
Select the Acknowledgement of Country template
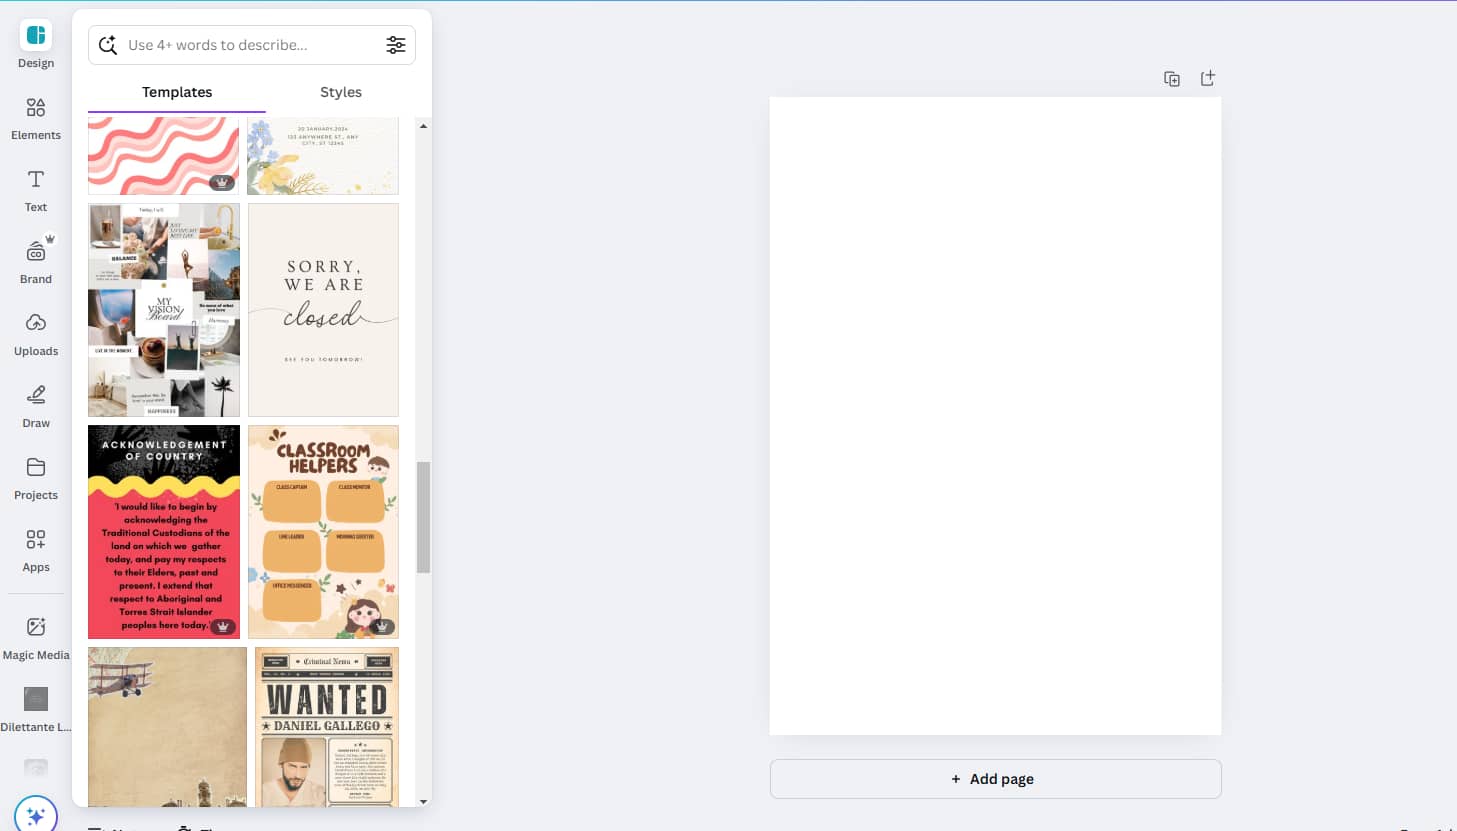(164, 532)
